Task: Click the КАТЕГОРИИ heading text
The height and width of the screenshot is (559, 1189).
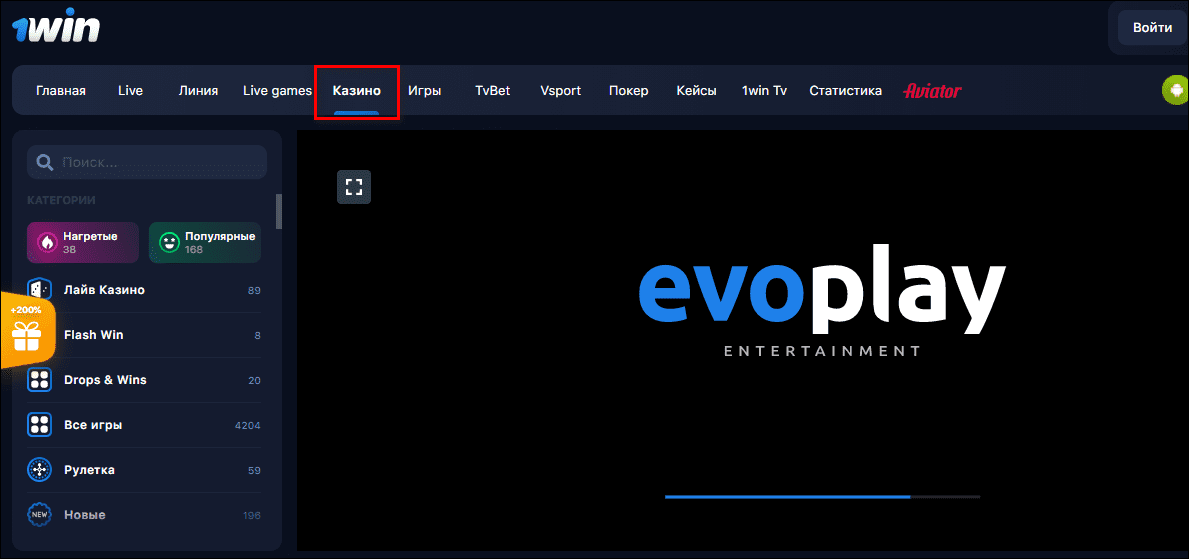Action: tap(61, 201)
